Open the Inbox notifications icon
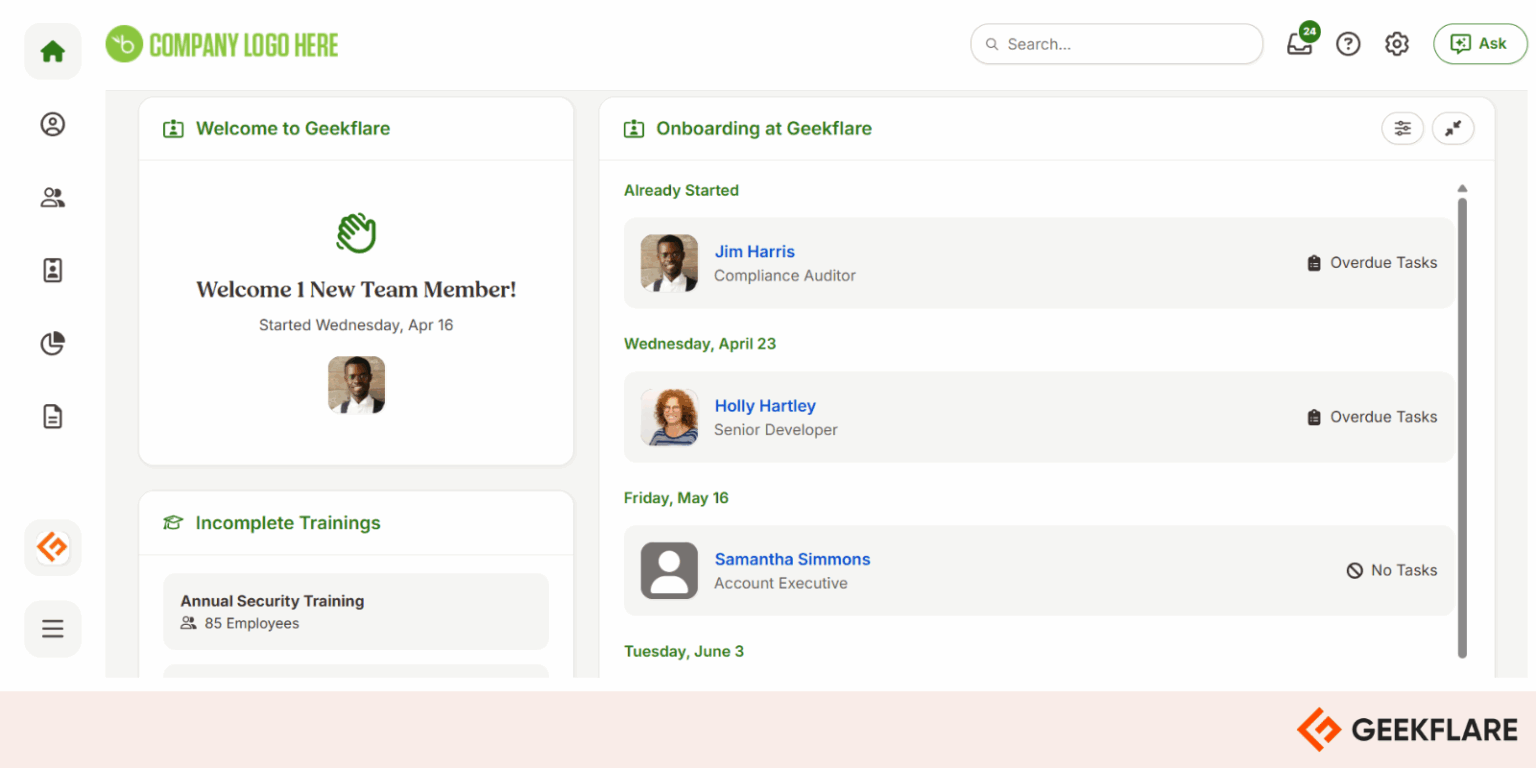1536x768 pixels. (1299, 44)
